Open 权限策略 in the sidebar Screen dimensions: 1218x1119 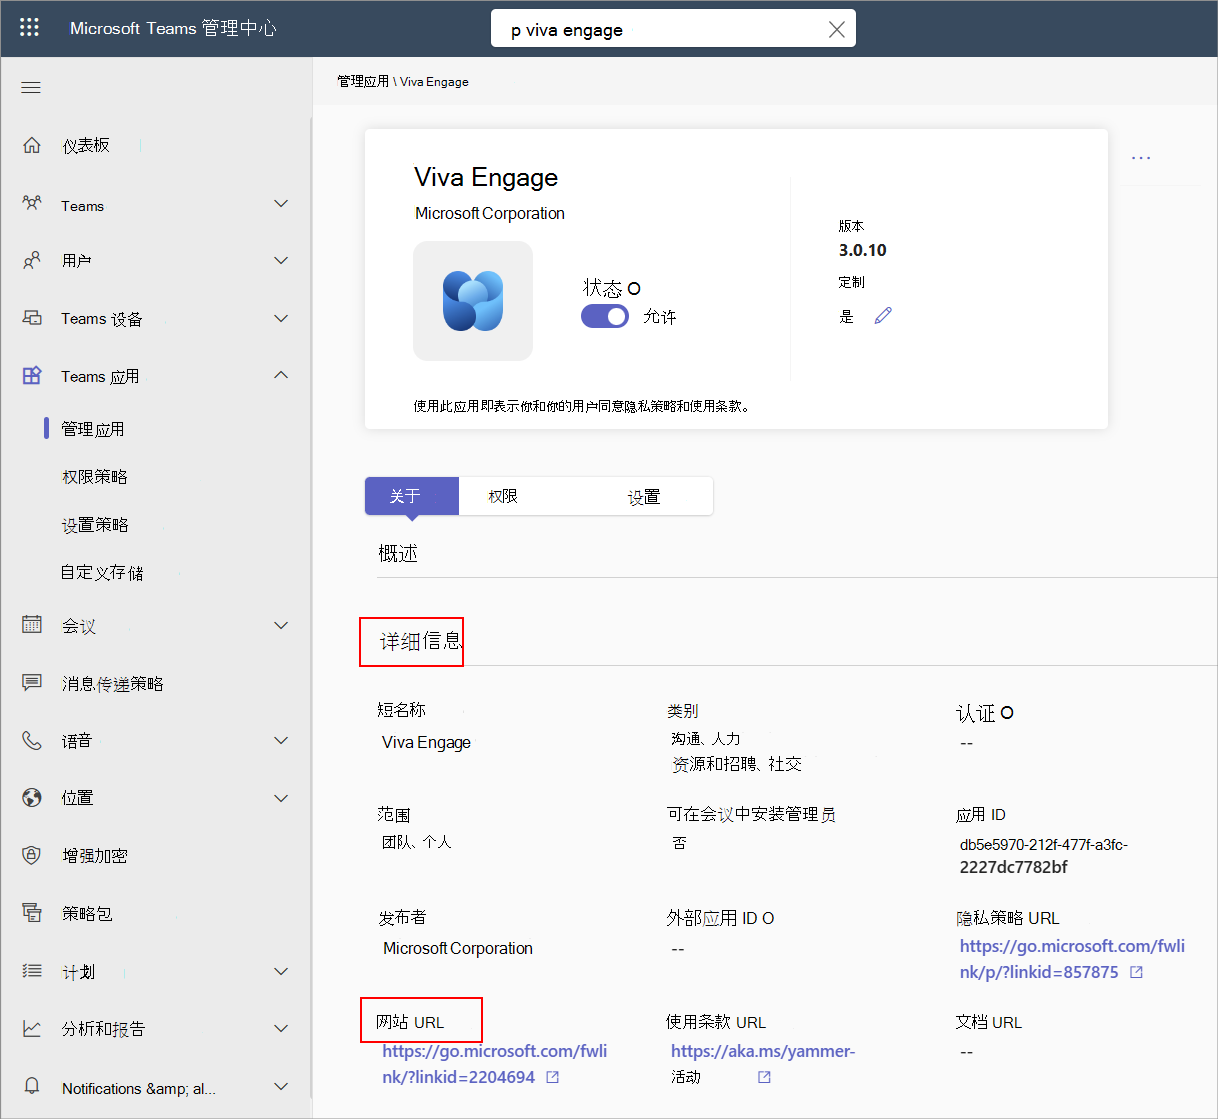click(x=95, y=477)
